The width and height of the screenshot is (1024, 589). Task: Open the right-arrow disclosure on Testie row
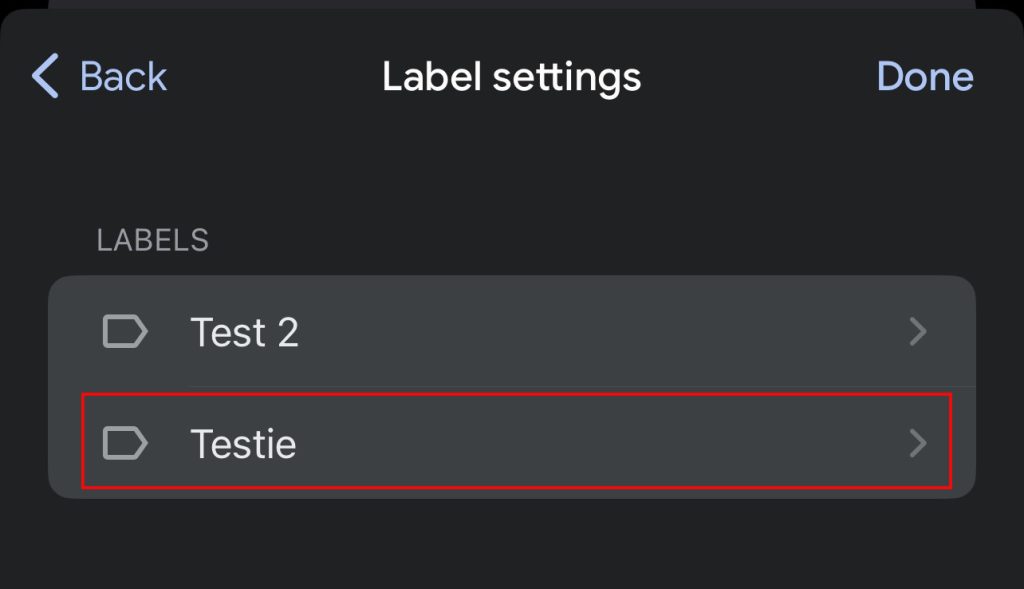pos(918,443)
